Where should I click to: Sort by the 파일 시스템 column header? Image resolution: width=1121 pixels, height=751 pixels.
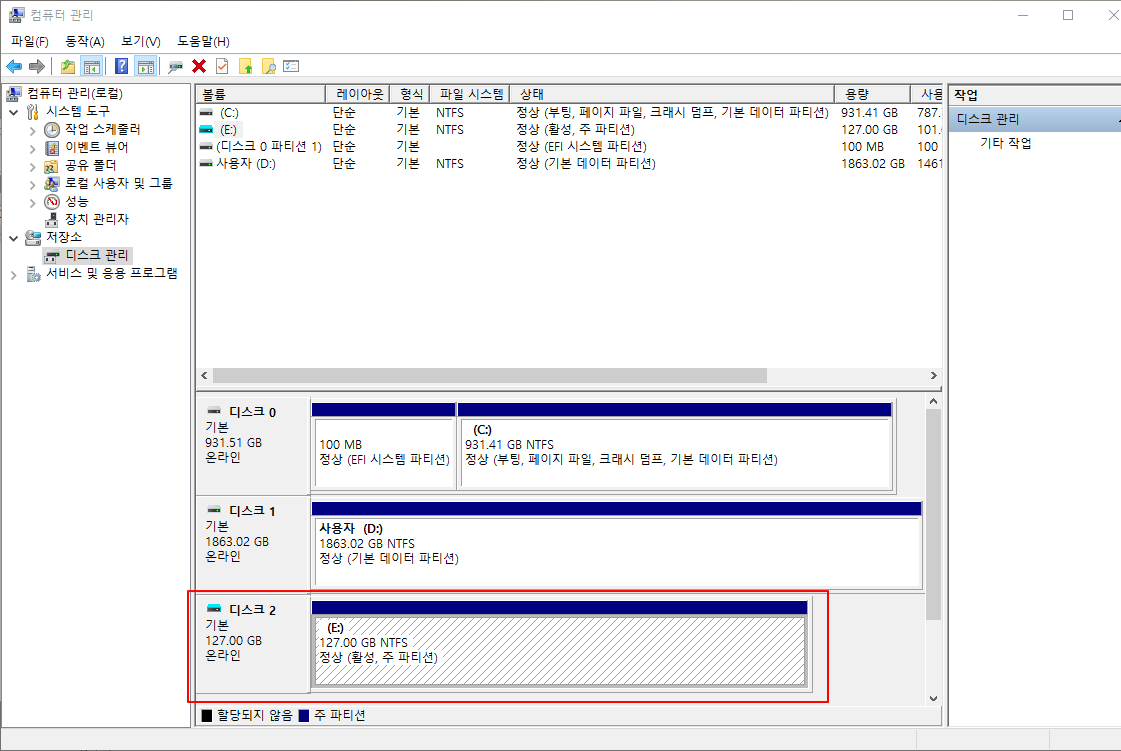click(470, 94)
